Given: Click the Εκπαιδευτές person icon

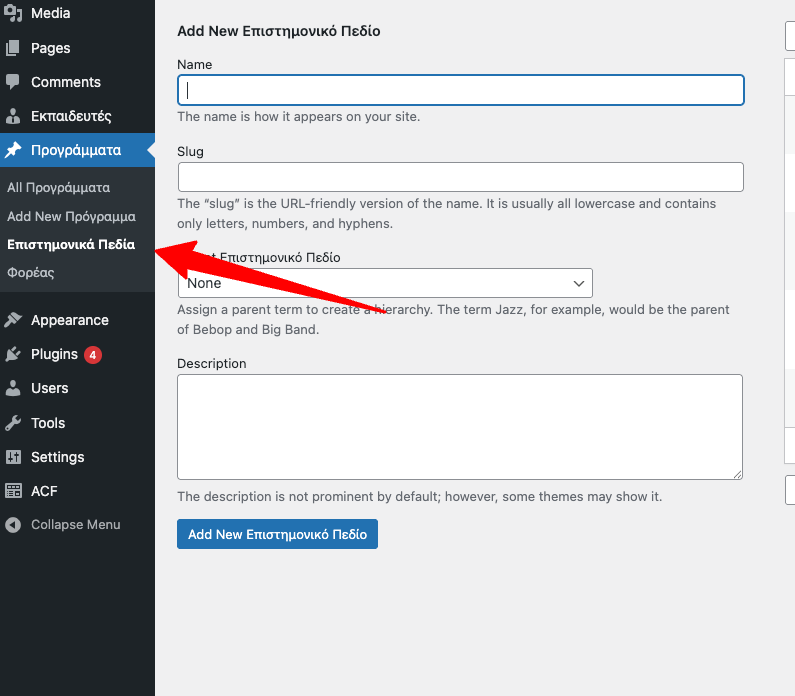Looking at the screenshot, I should coord(13,116).
